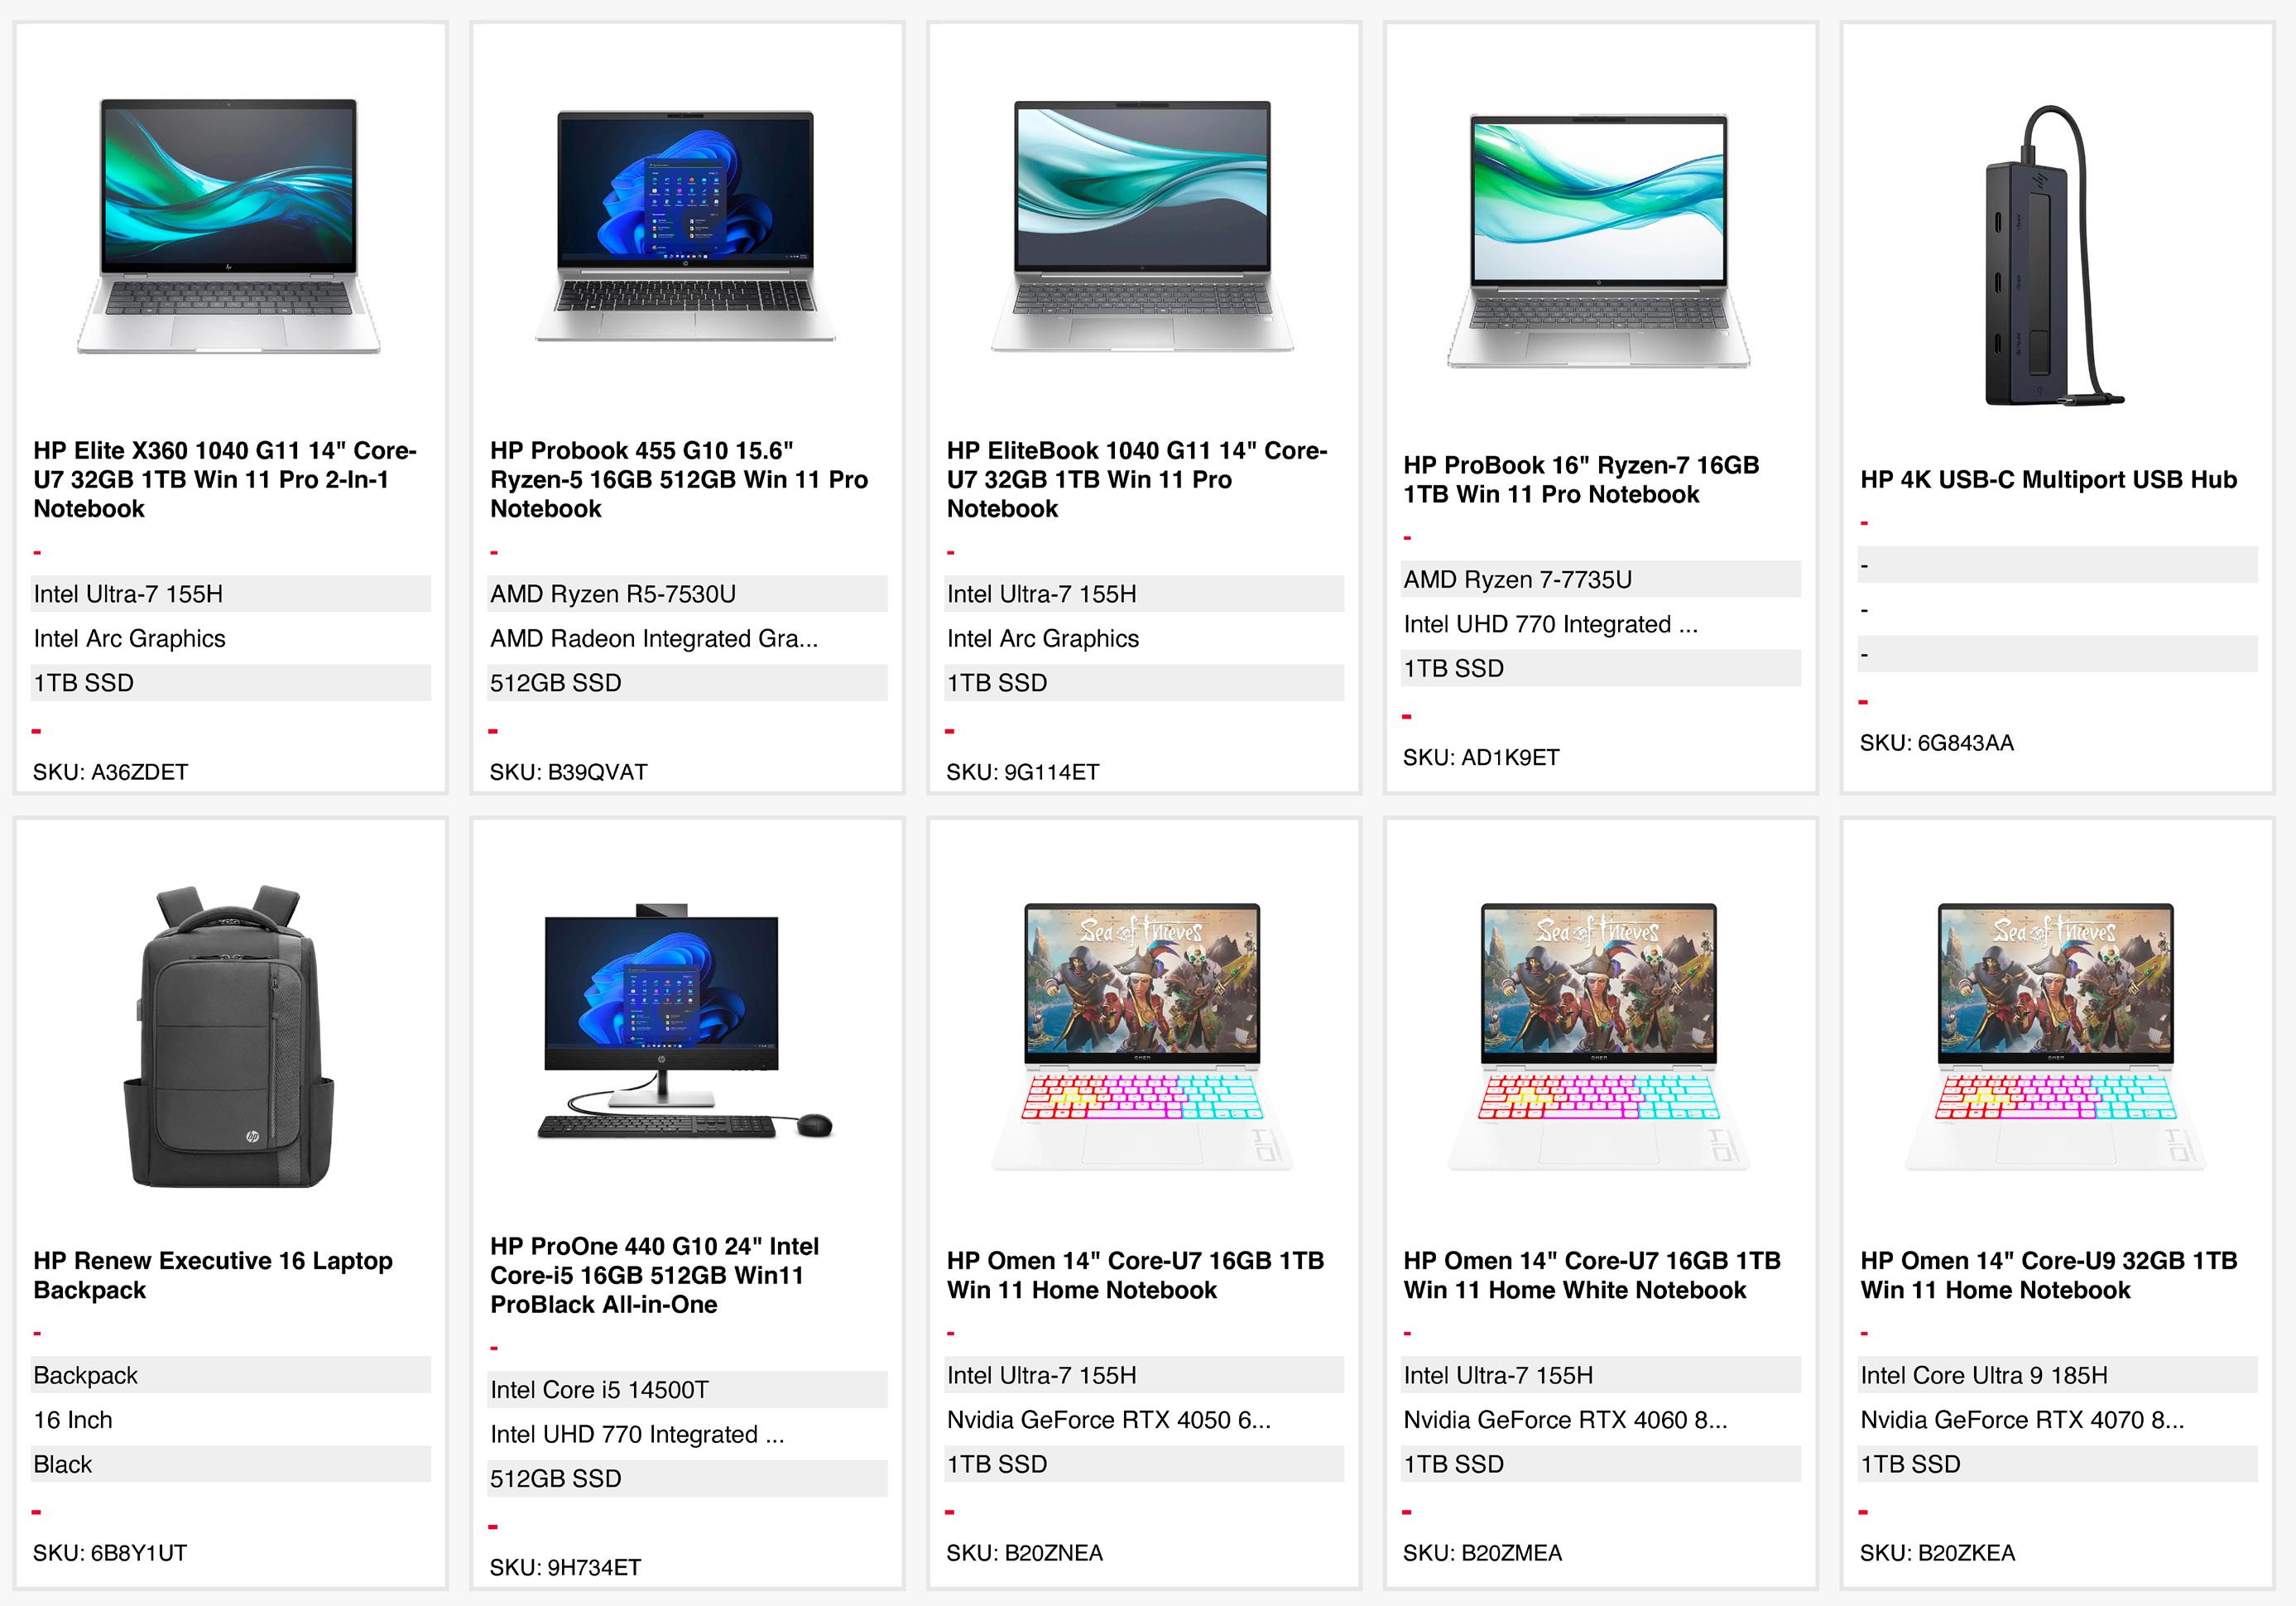Click the SKU B20ZKEA text
This screenshot has height=1606, width=2296.
1937,1552
